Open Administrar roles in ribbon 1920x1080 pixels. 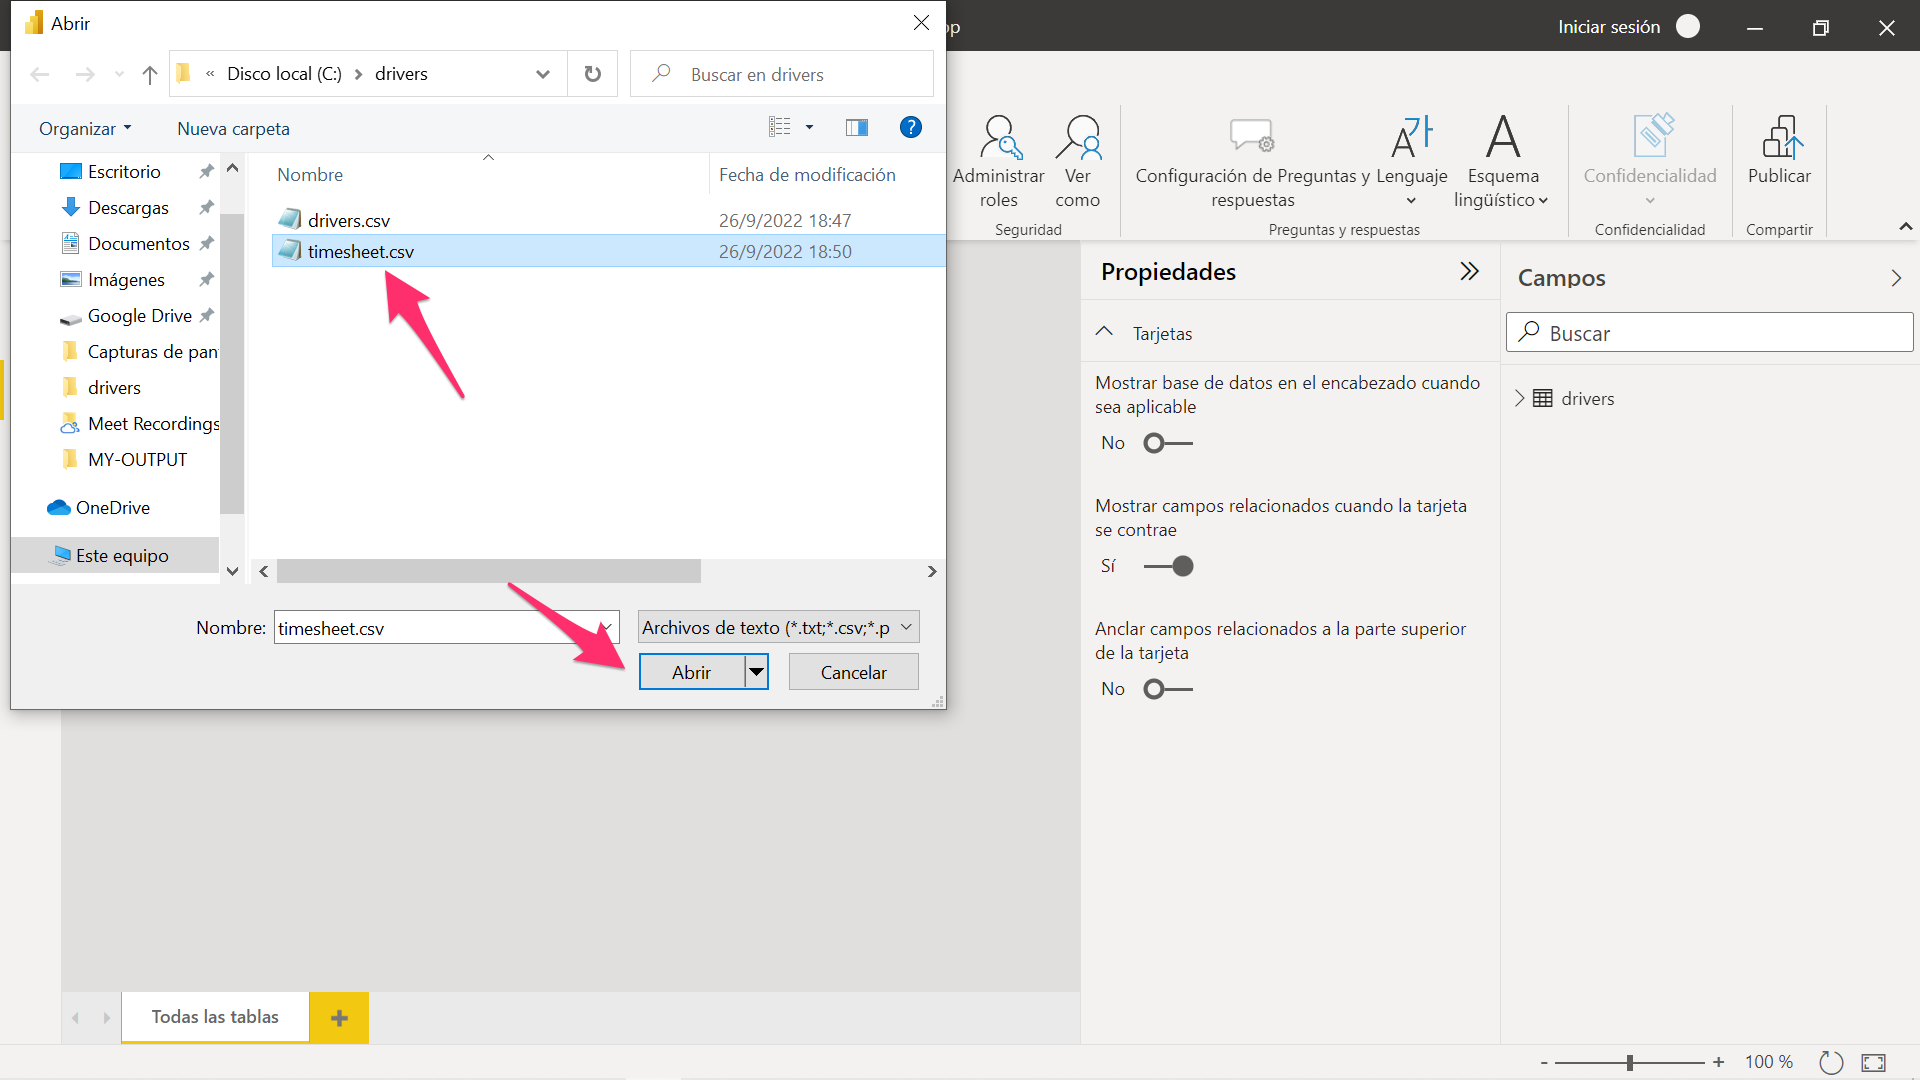pyautogui.click(x=999, y=161)
